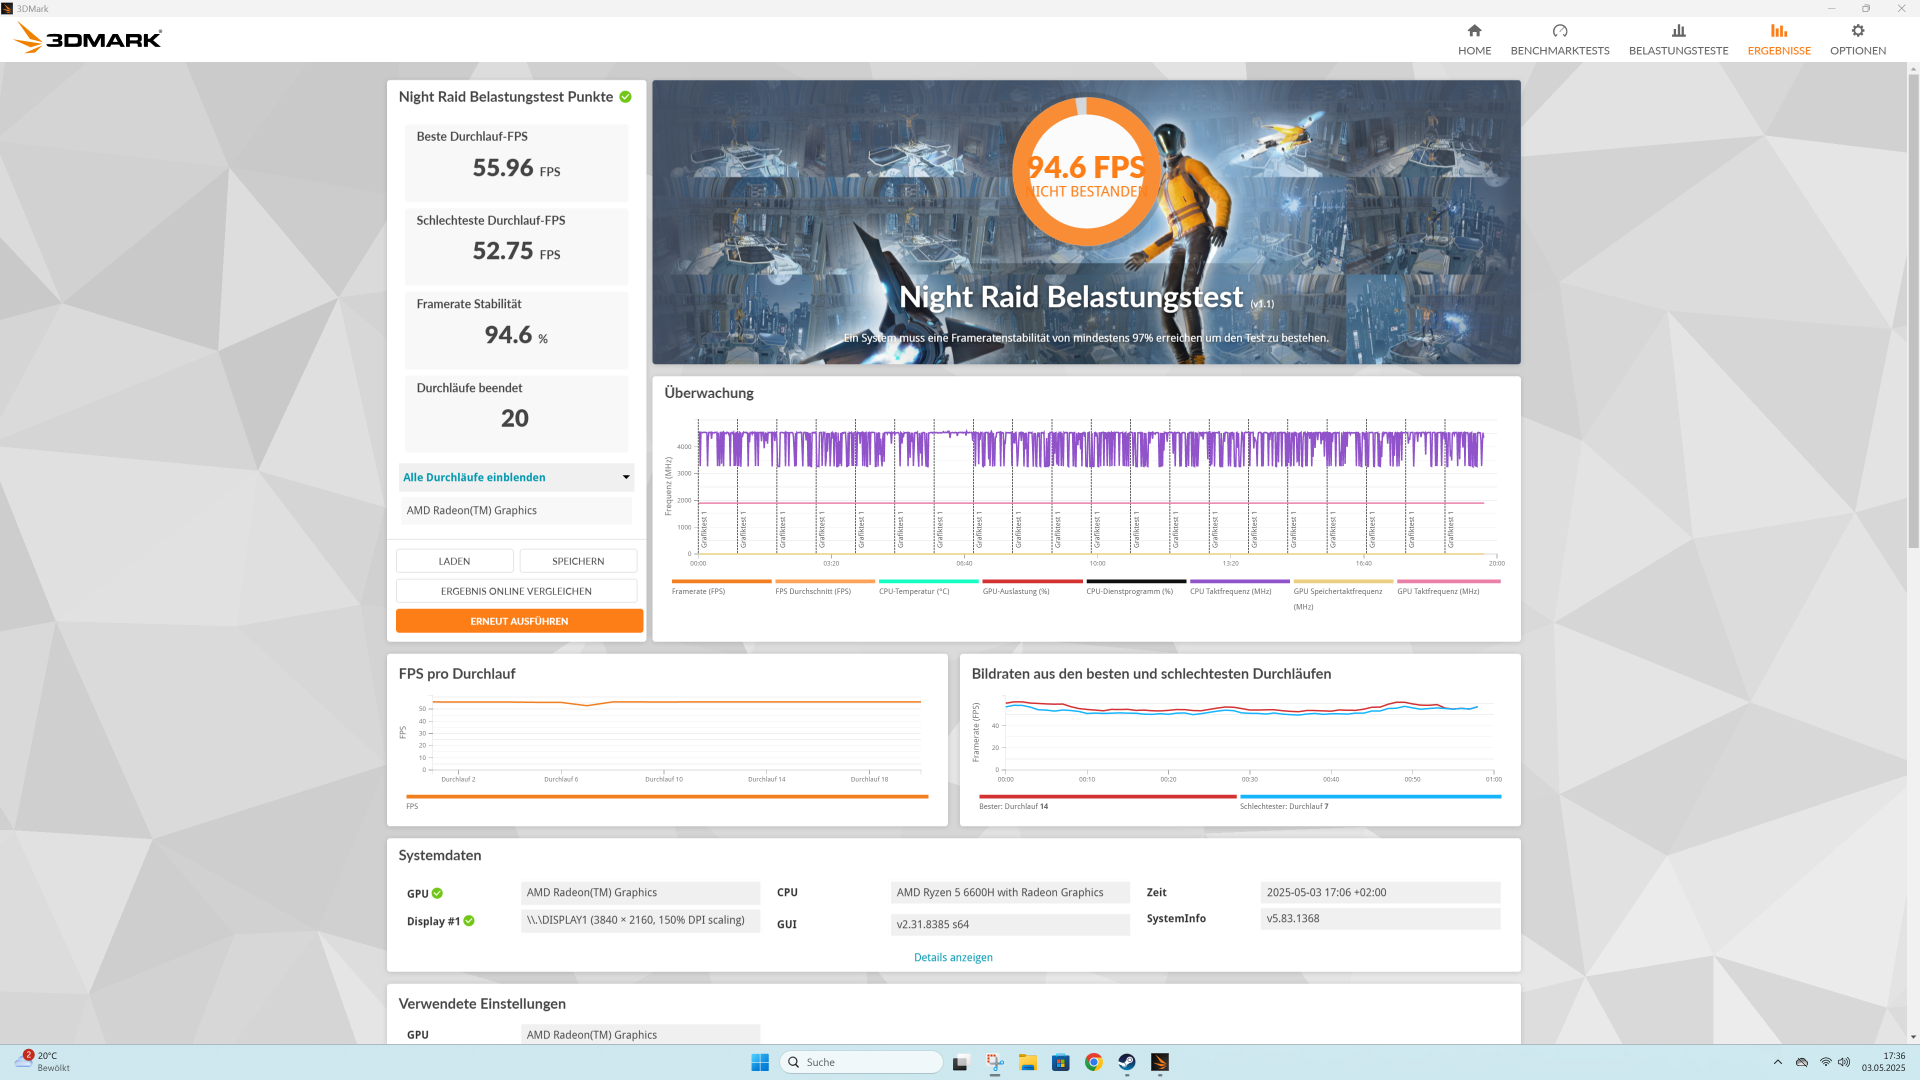This screenshot has width=1920, height=1080.
Task: Click the SystemInfo version v5.83.1368
Action: 1380,918
